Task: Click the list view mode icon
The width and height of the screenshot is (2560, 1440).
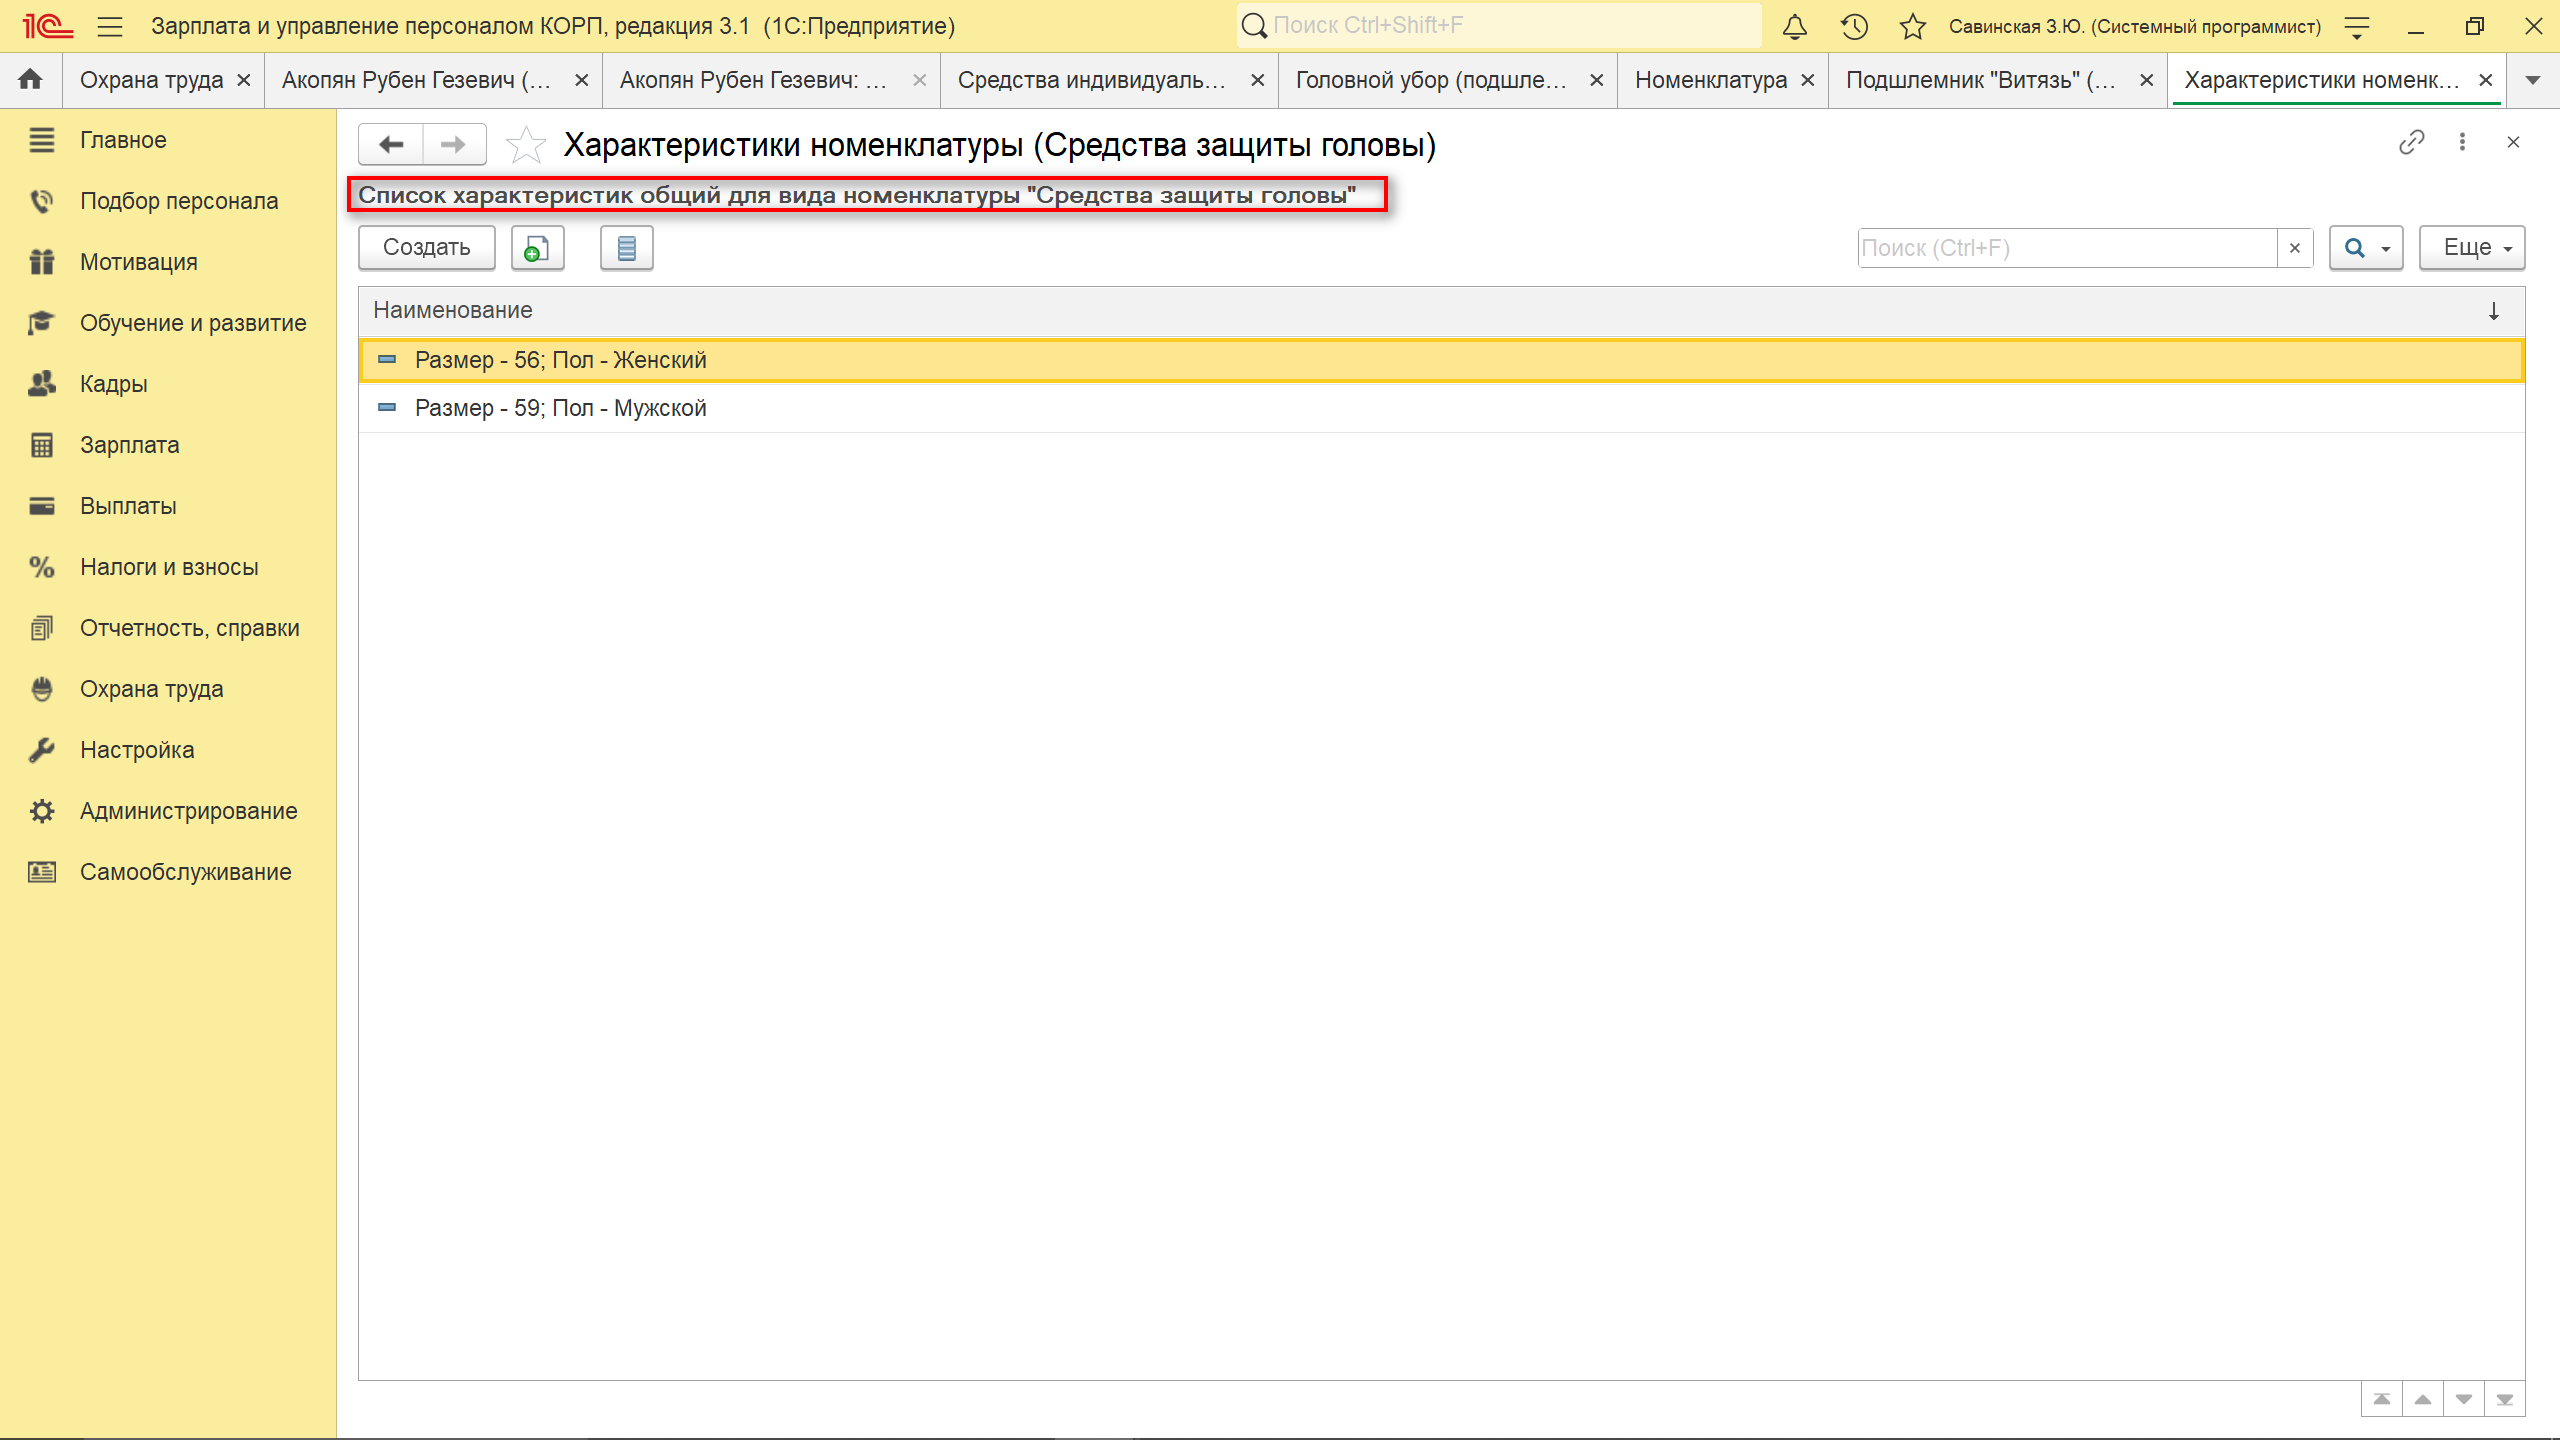Action: 626,248
